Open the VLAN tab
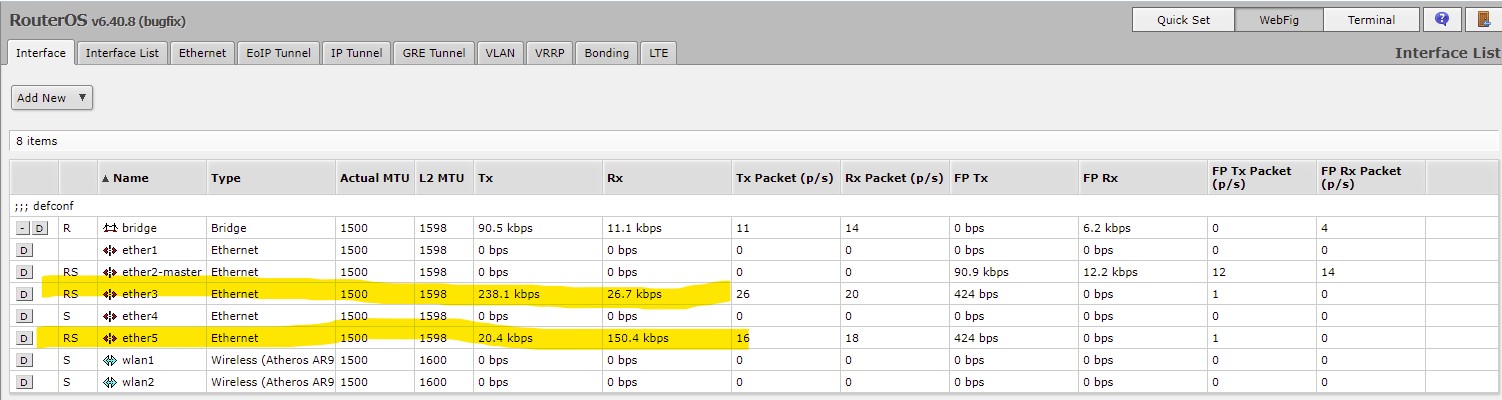 [x=500, y=53]
